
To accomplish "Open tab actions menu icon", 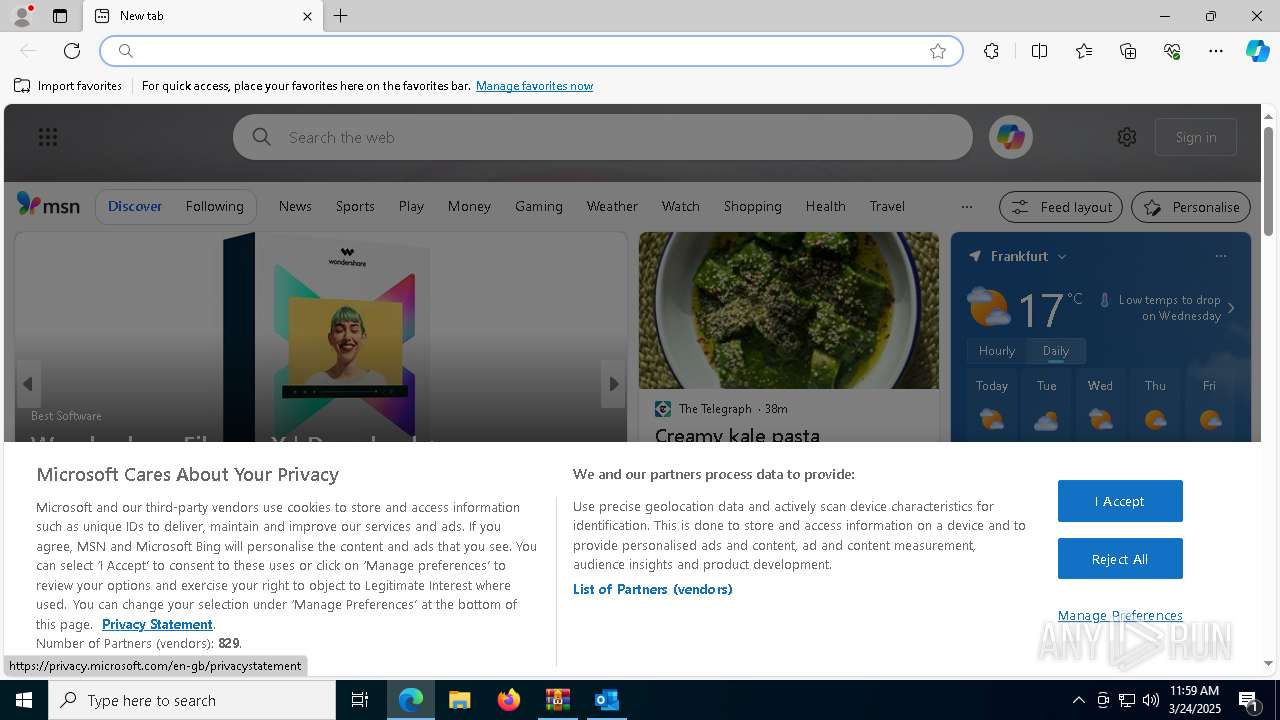I will click(x=60, y=16).
